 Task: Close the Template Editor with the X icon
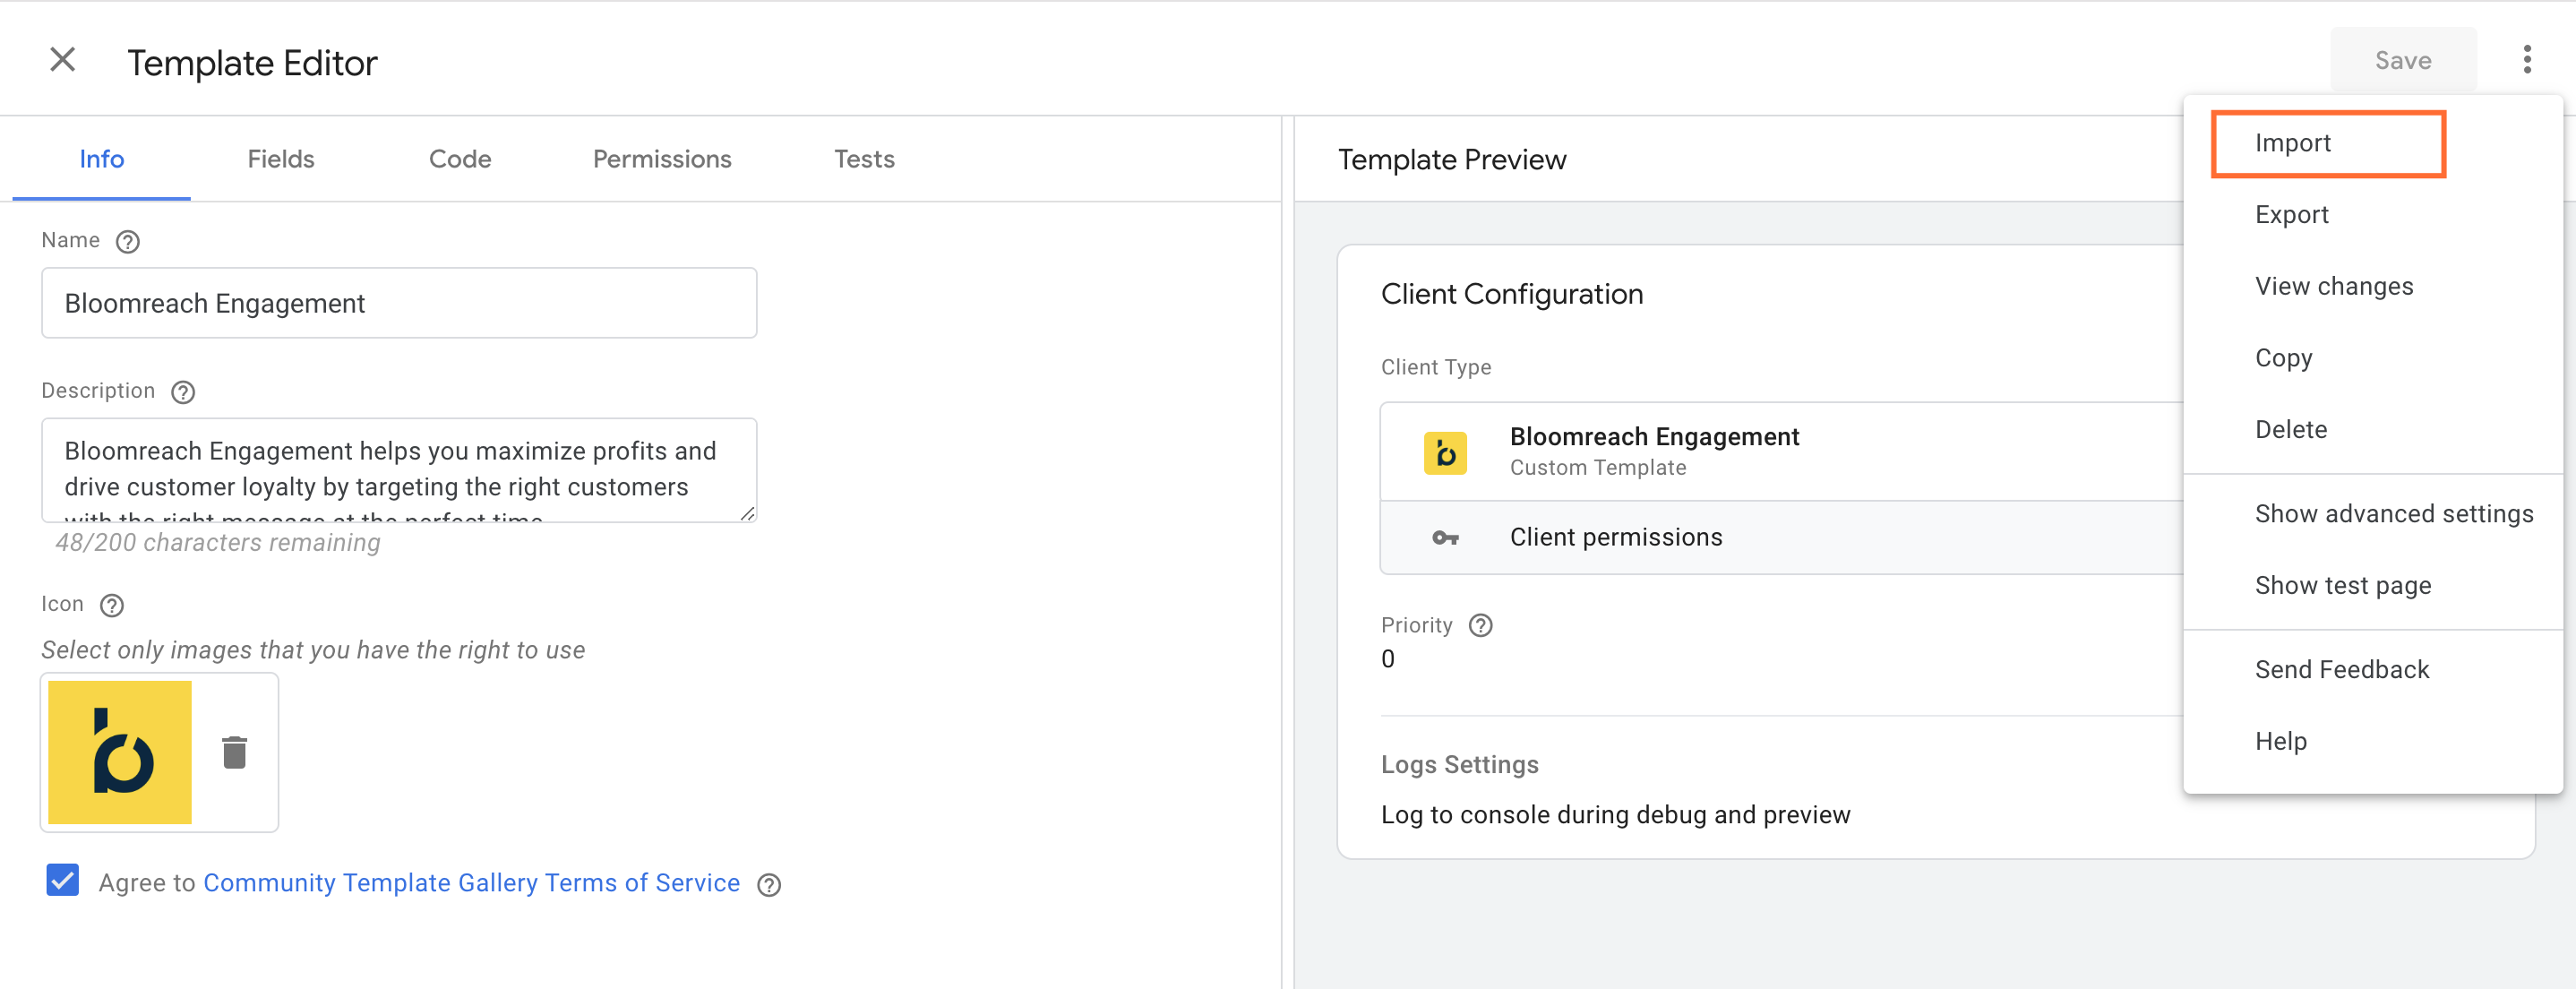(x=63, y=60)
